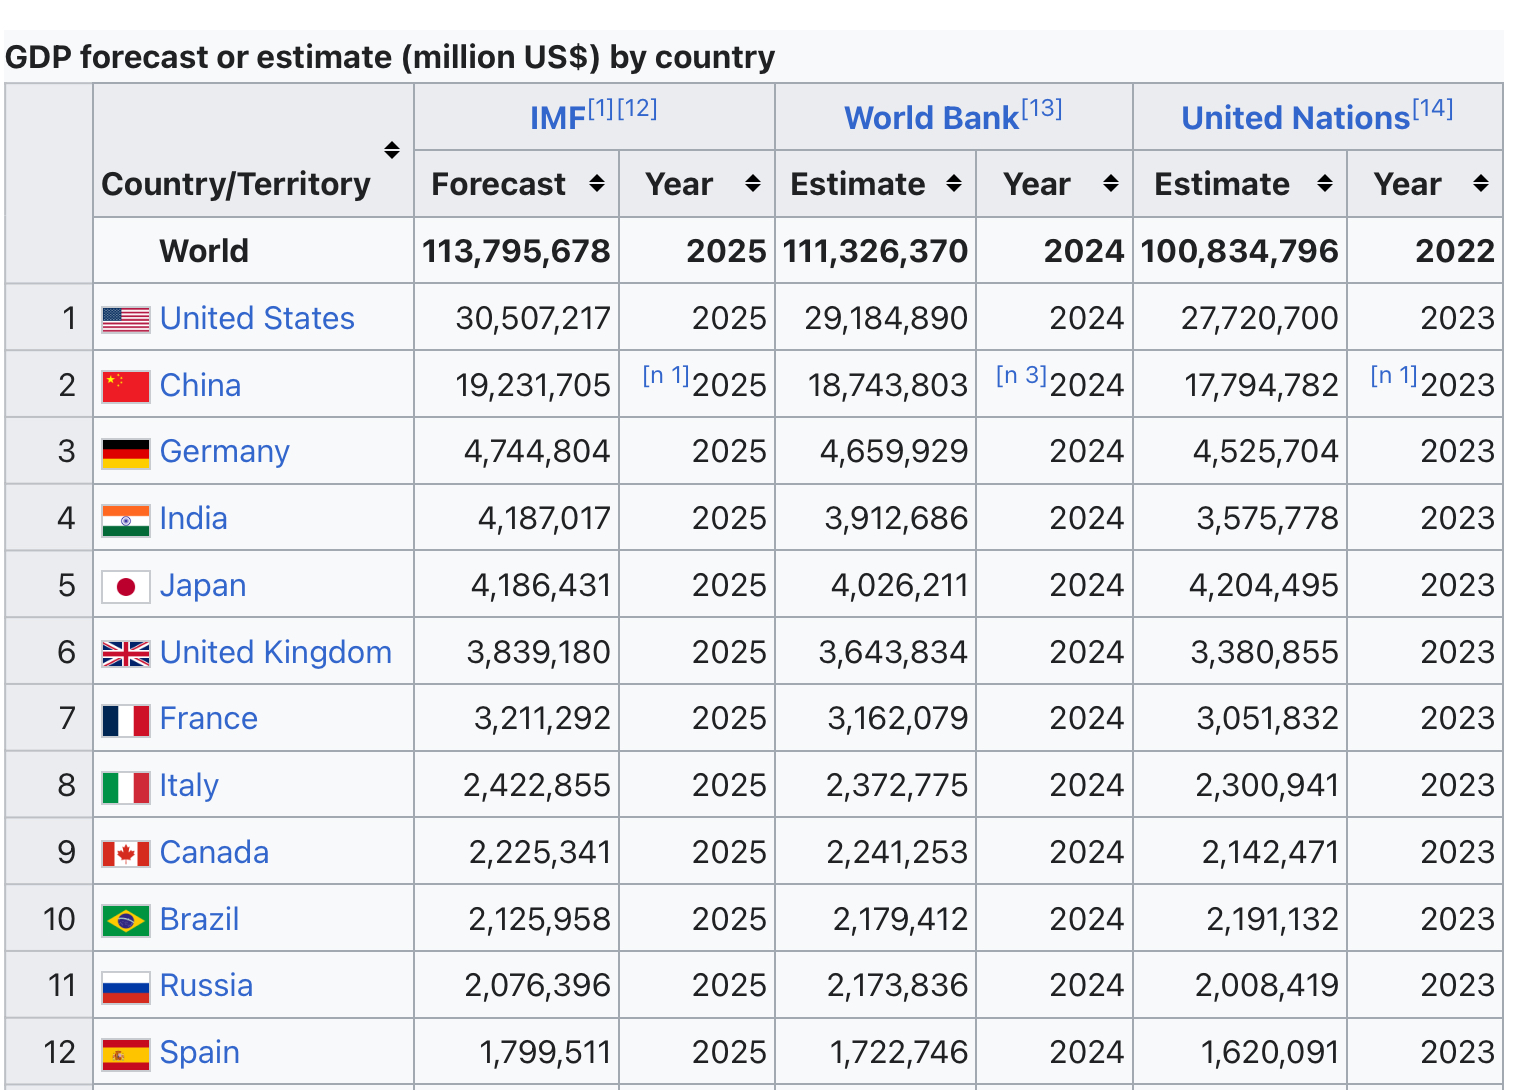Sort by IMF Year column

coord(753,183)
